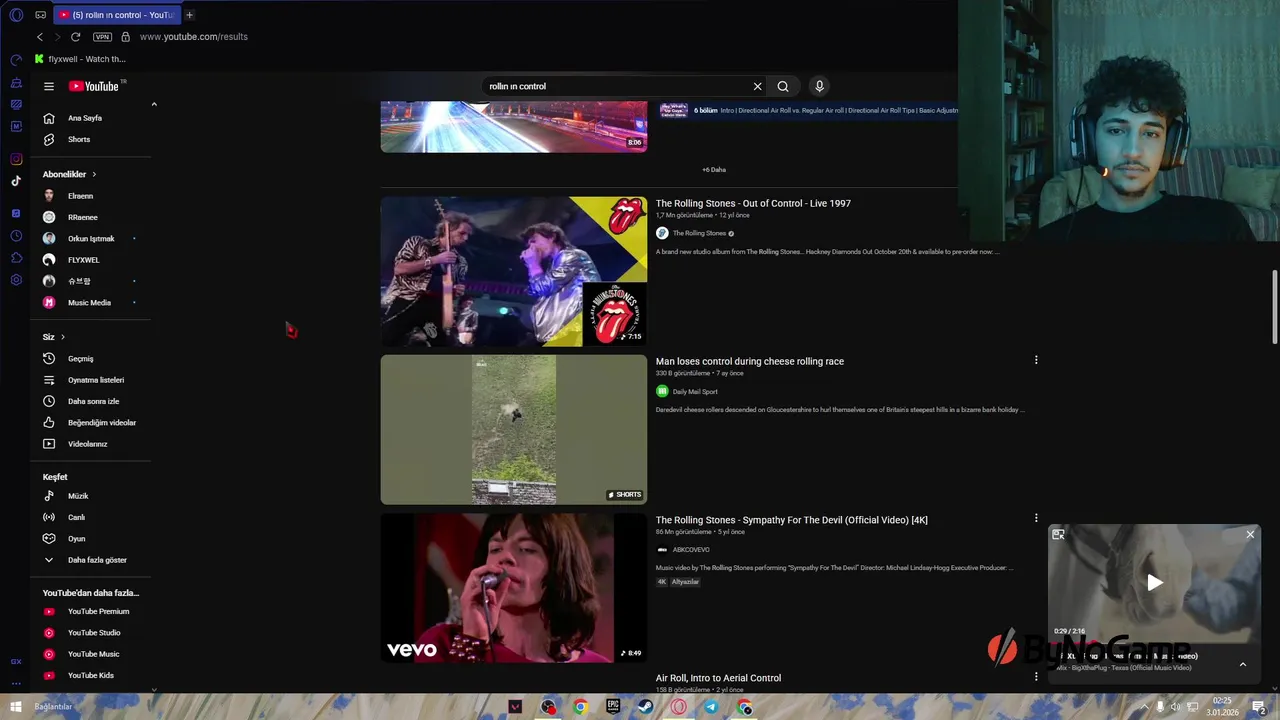Open FLYXWEL channel
The image size is (1280, 720).
(x=90, y=260)
